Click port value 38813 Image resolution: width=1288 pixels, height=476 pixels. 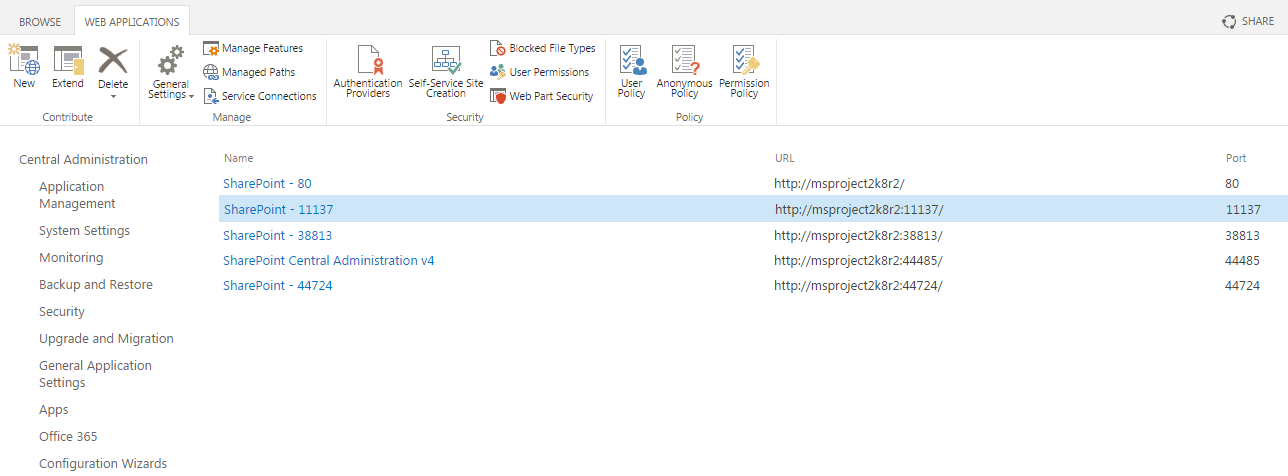[x=1242, y=235]
